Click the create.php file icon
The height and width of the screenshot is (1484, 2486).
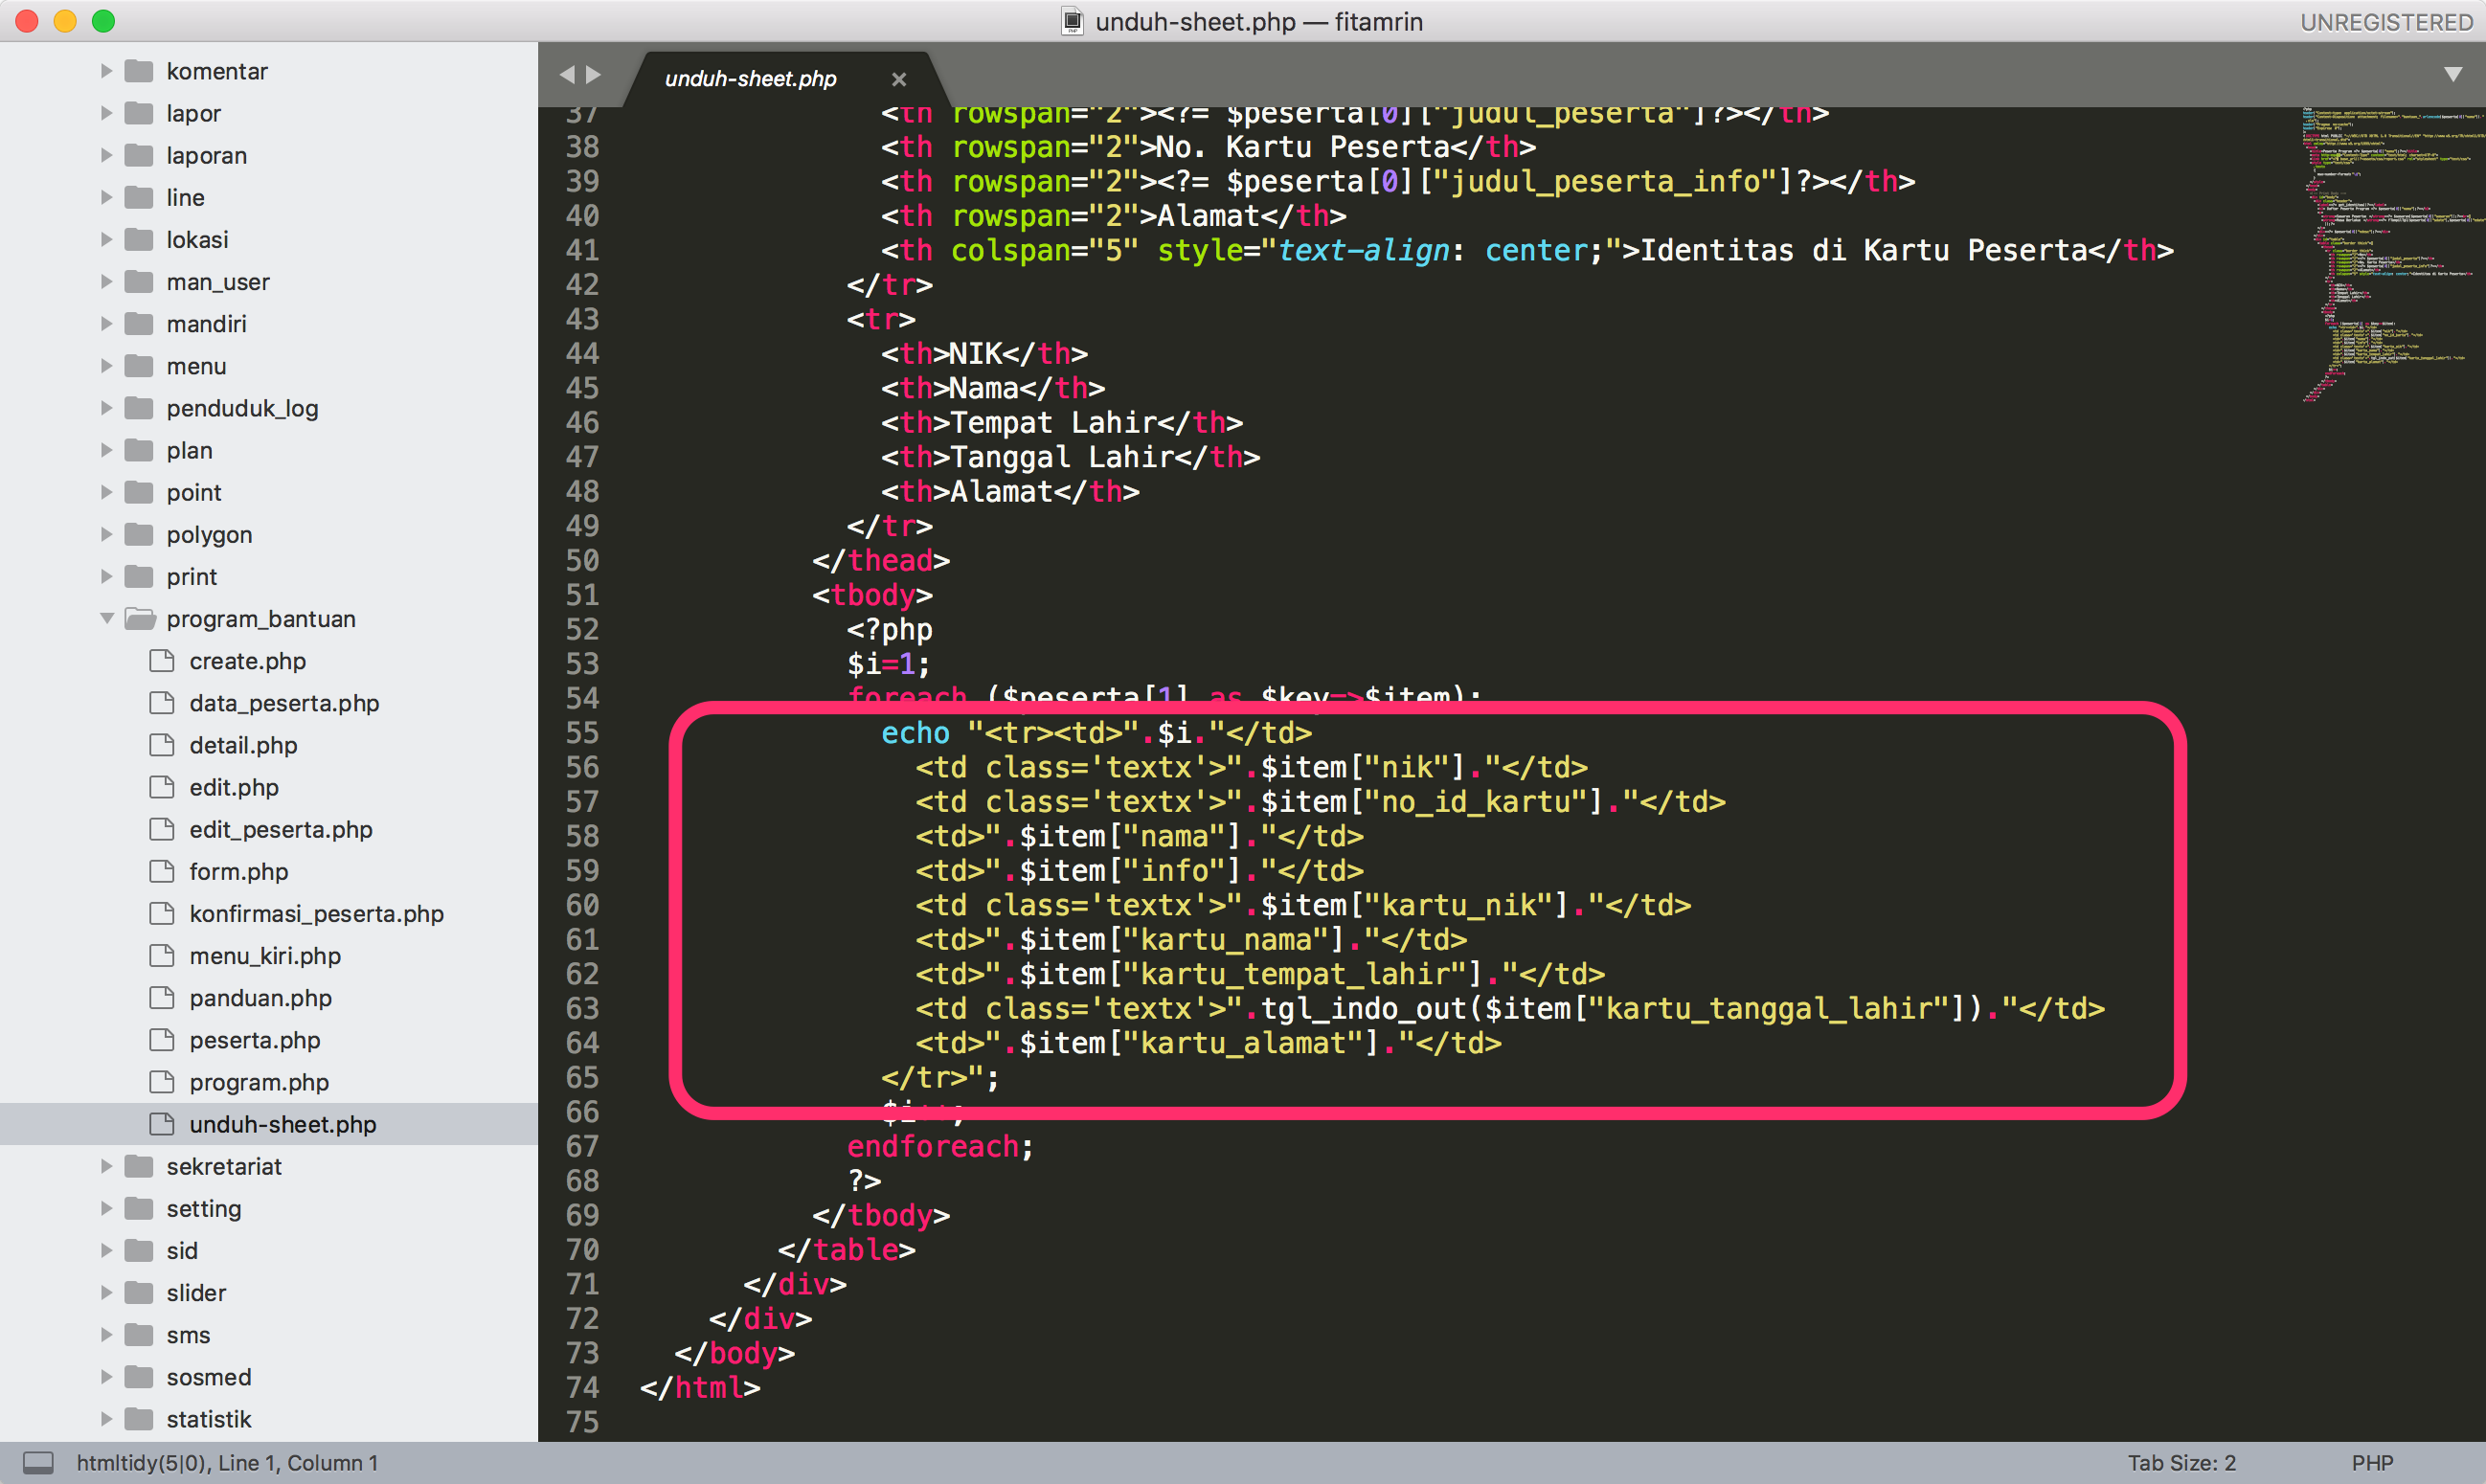pyautogui.click(x=162, y=661)
